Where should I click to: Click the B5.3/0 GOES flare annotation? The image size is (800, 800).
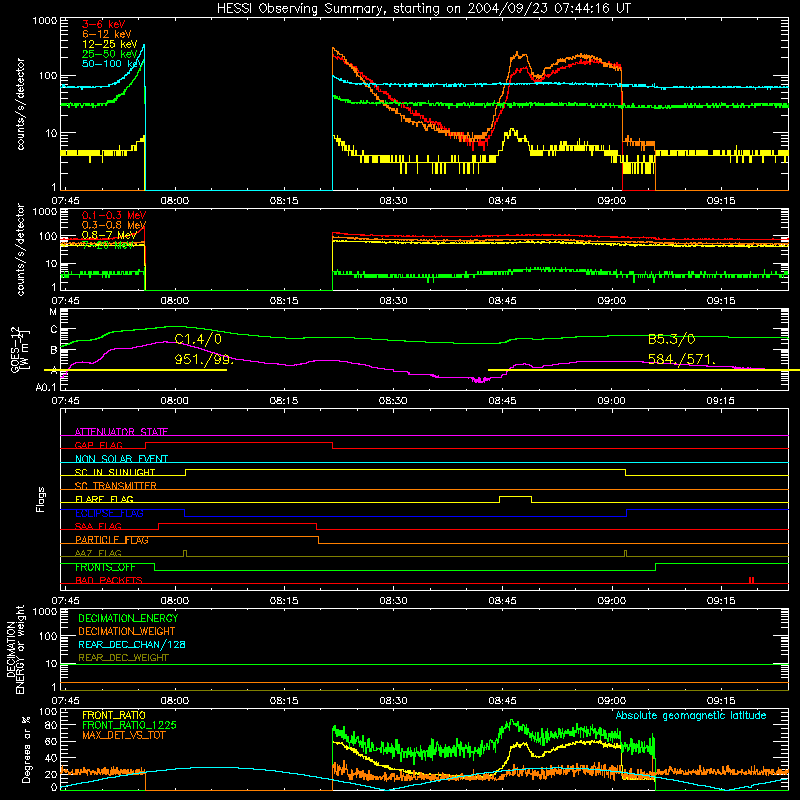[x=671, y=339]
